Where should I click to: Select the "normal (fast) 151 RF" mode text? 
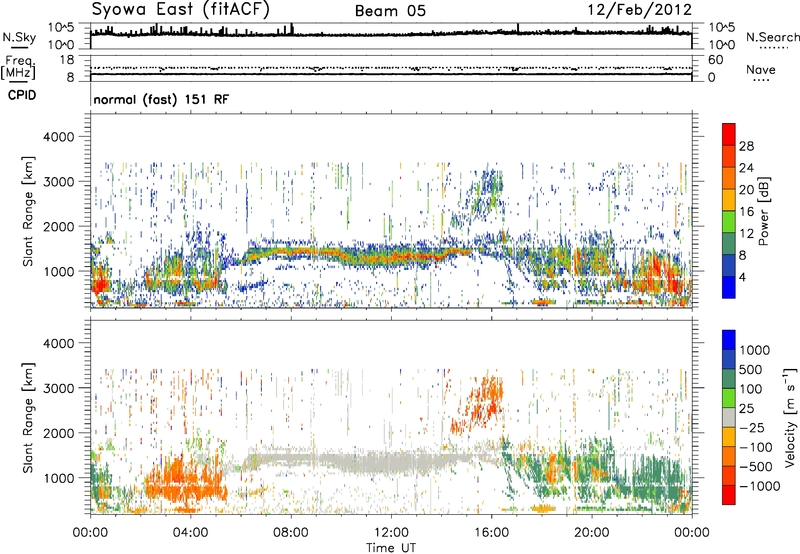pyautogui.click(x=161, y=99)
